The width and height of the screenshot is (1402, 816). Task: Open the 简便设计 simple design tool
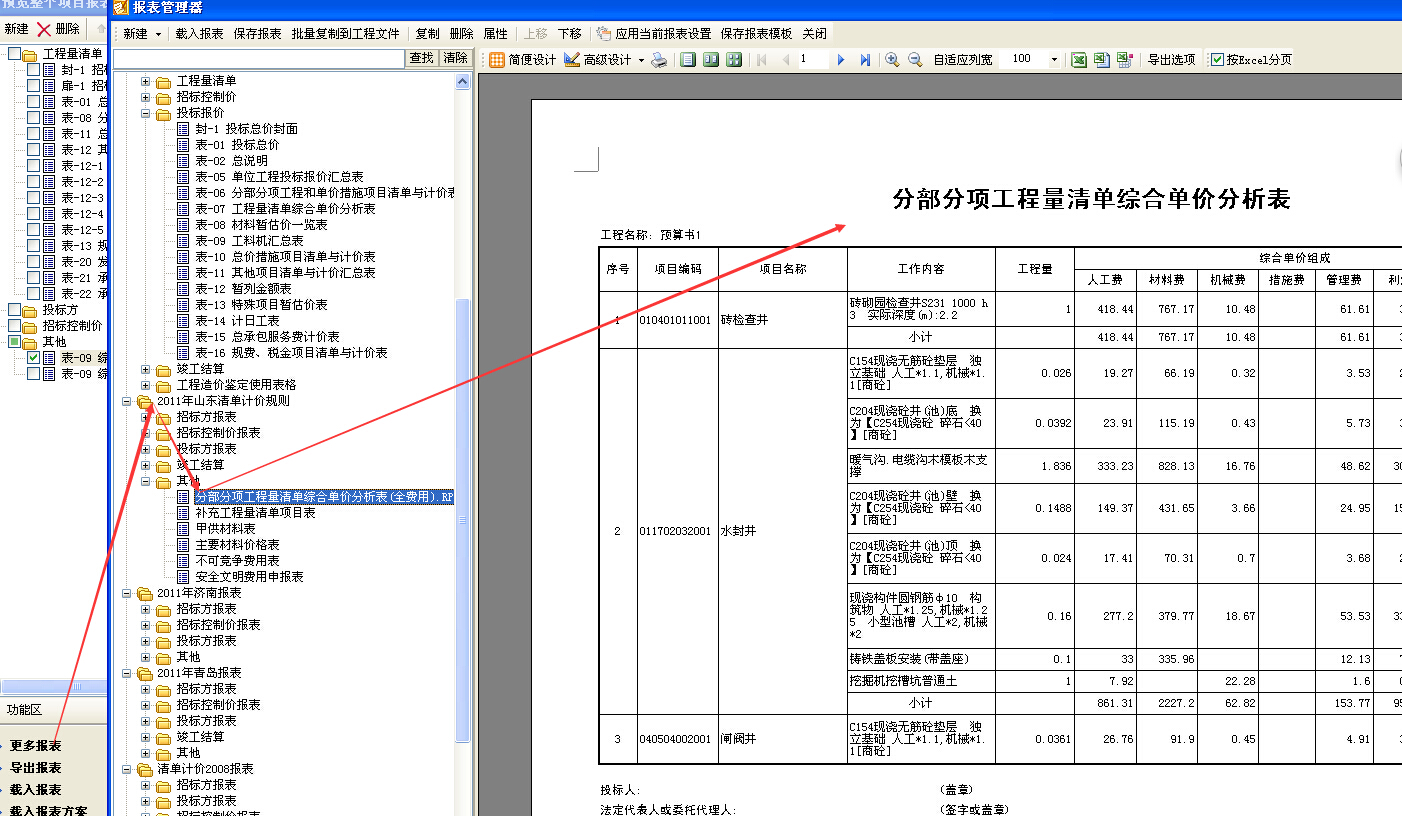point(521,60)
